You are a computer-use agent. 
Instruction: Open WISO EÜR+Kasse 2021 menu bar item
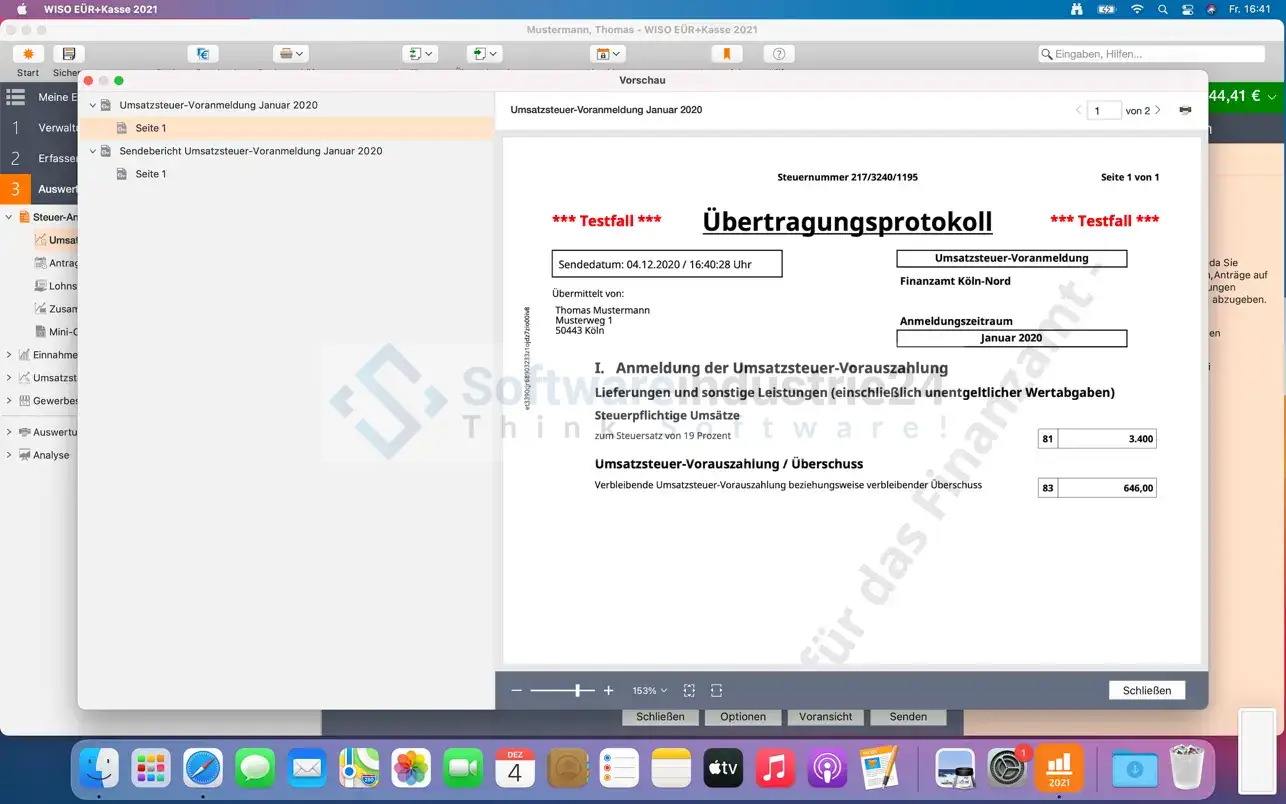(x=100, y=9)
